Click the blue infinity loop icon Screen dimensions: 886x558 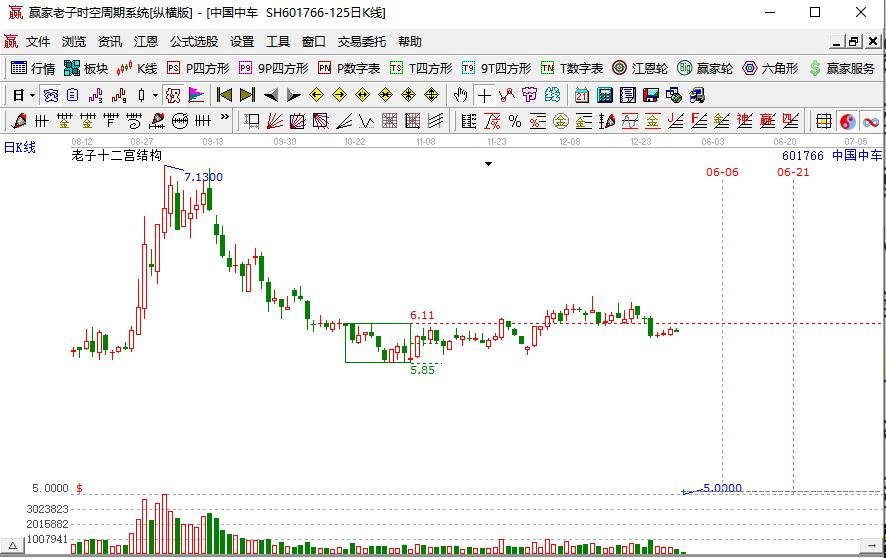(x=871, y=121)
